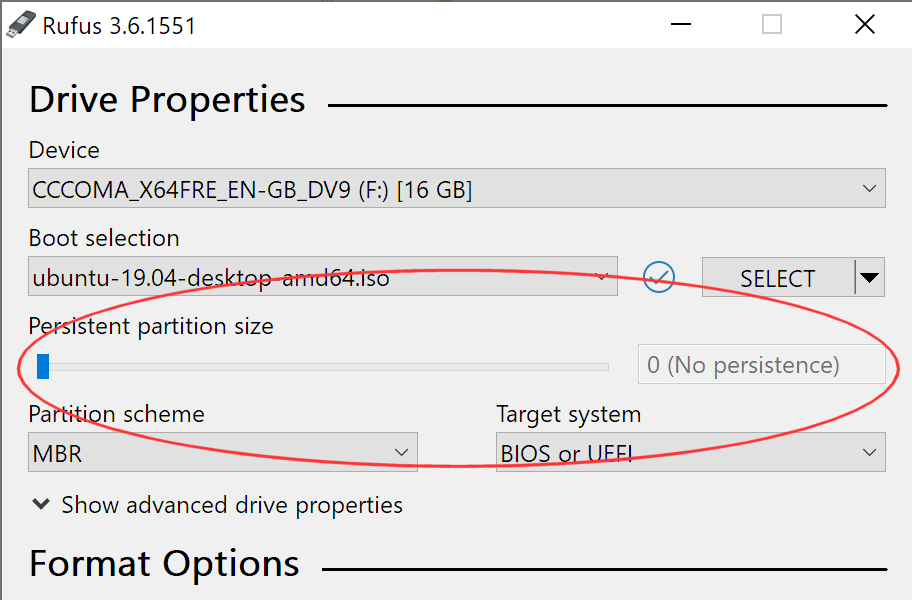The image size is (912, 600).
Task: Click the persistence size value field
Action: [x=761, y=365]
